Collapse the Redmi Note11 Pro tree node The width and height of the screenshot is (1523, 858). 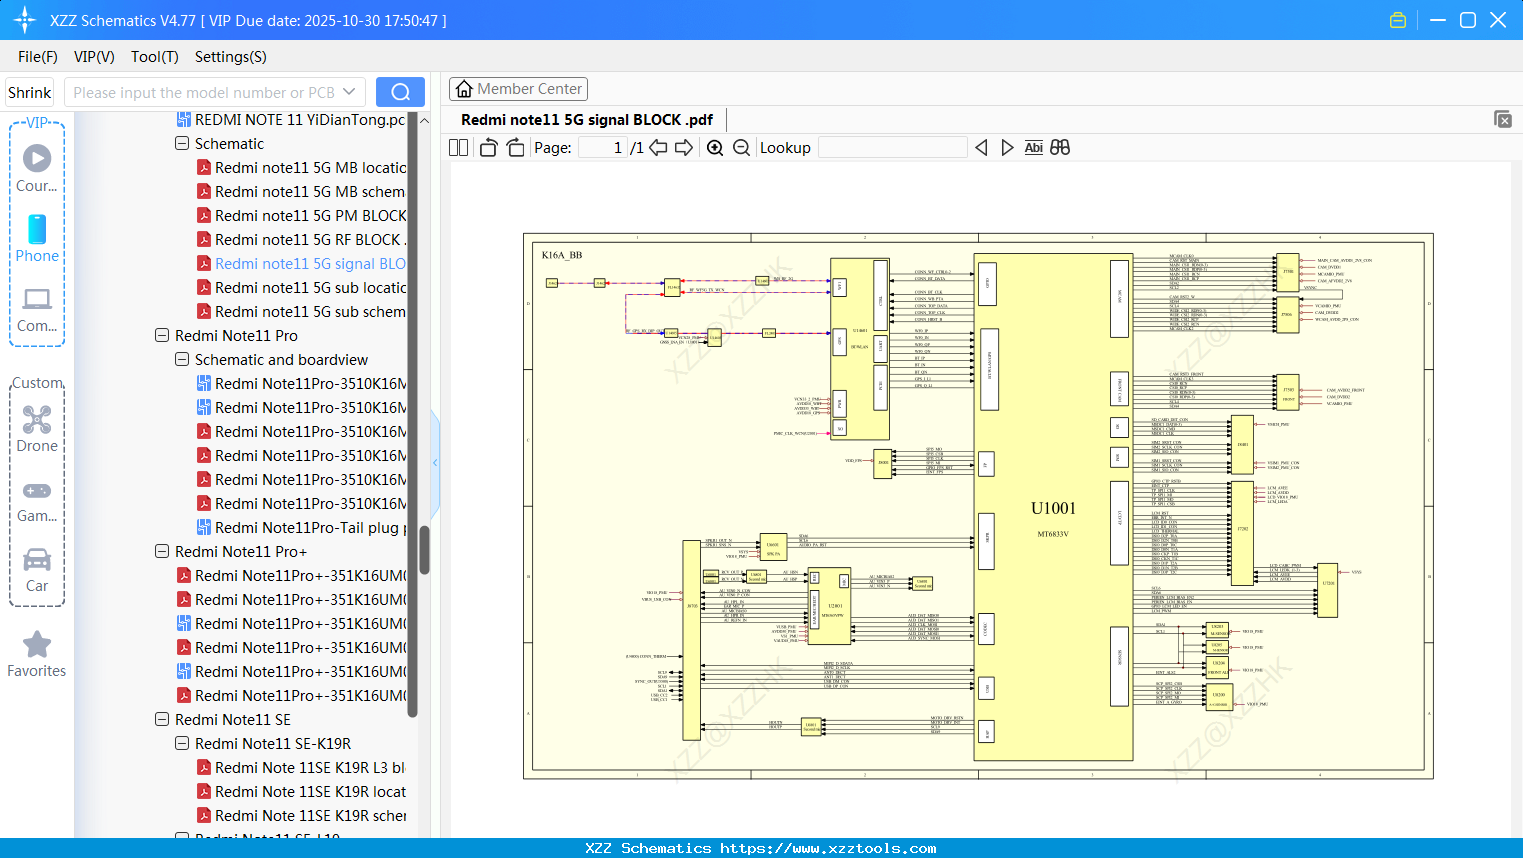(x=162, y=336)
